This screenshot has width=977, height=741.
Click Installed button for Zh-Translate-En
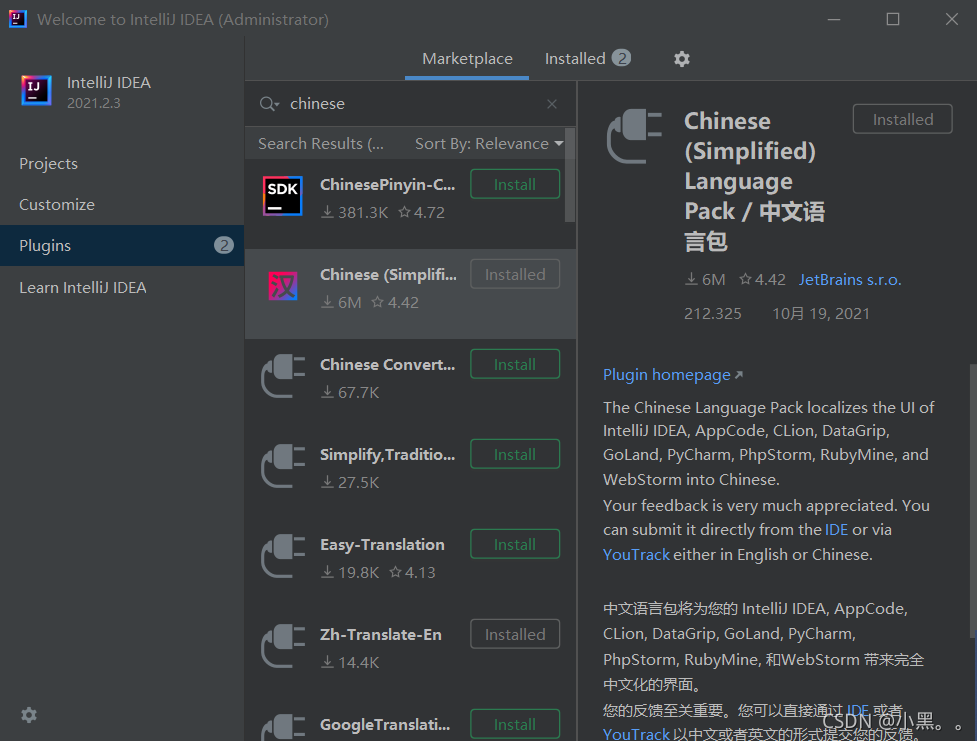(x=515, y=634)
